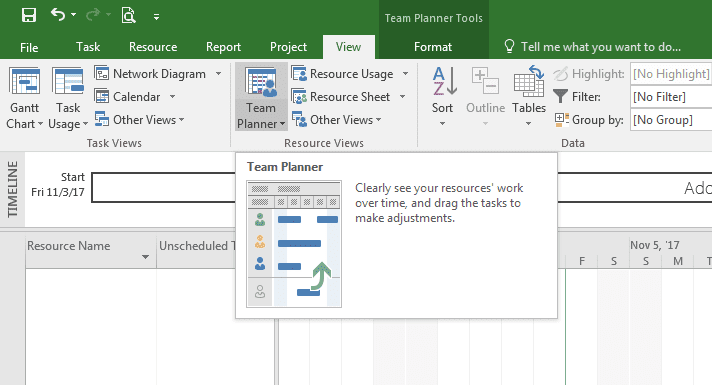
Task: Click the Undo arrow icon
Action: coord(58,15)
